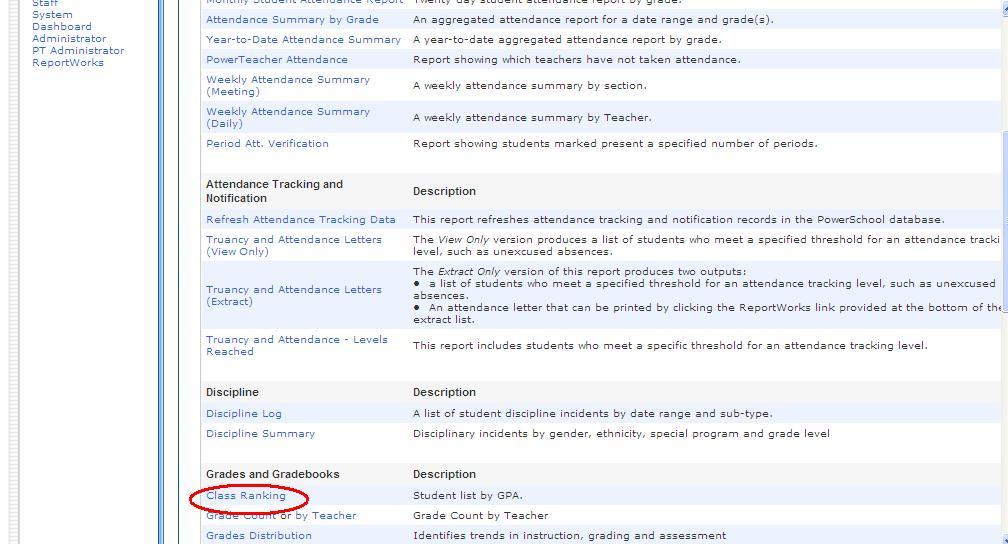Select Administrator in the sidebar
Viewport: 1008px width, 544px height.
(69, 39)
